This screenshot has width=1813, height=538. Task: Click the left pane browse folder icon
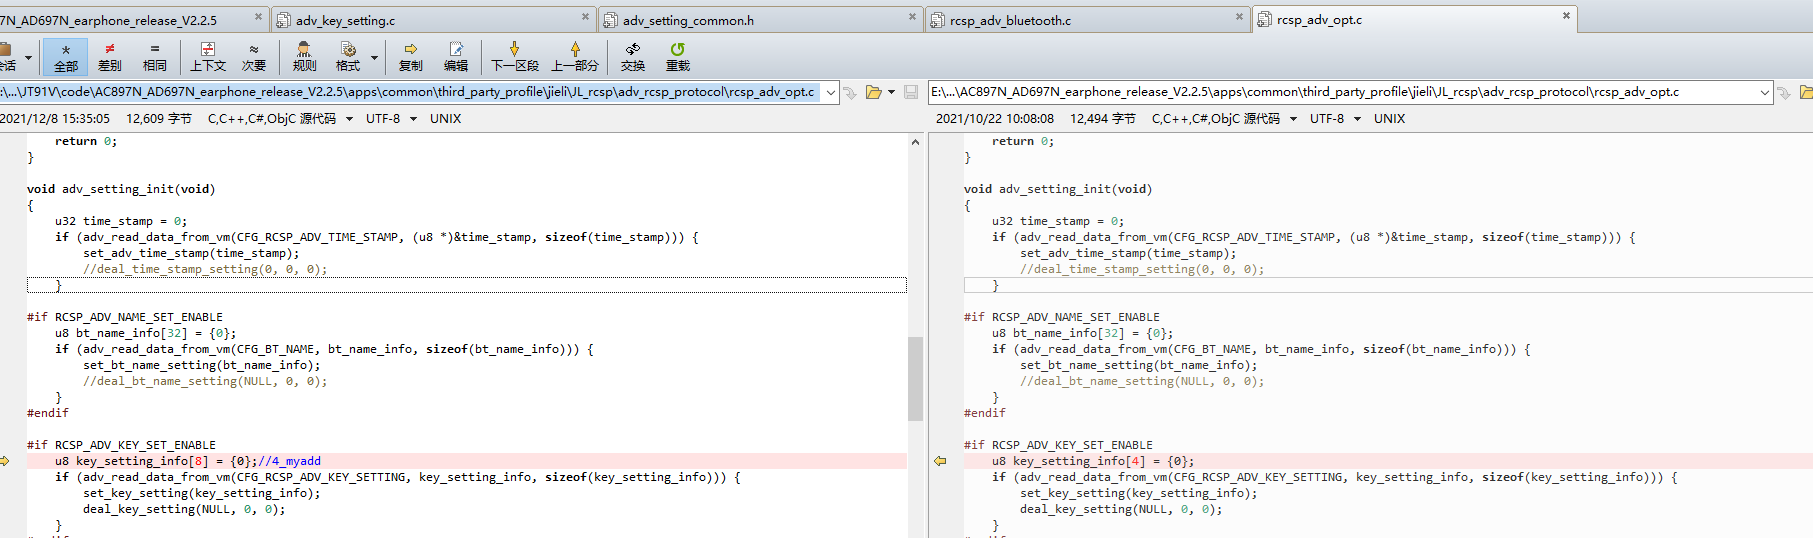pos(874,92)
